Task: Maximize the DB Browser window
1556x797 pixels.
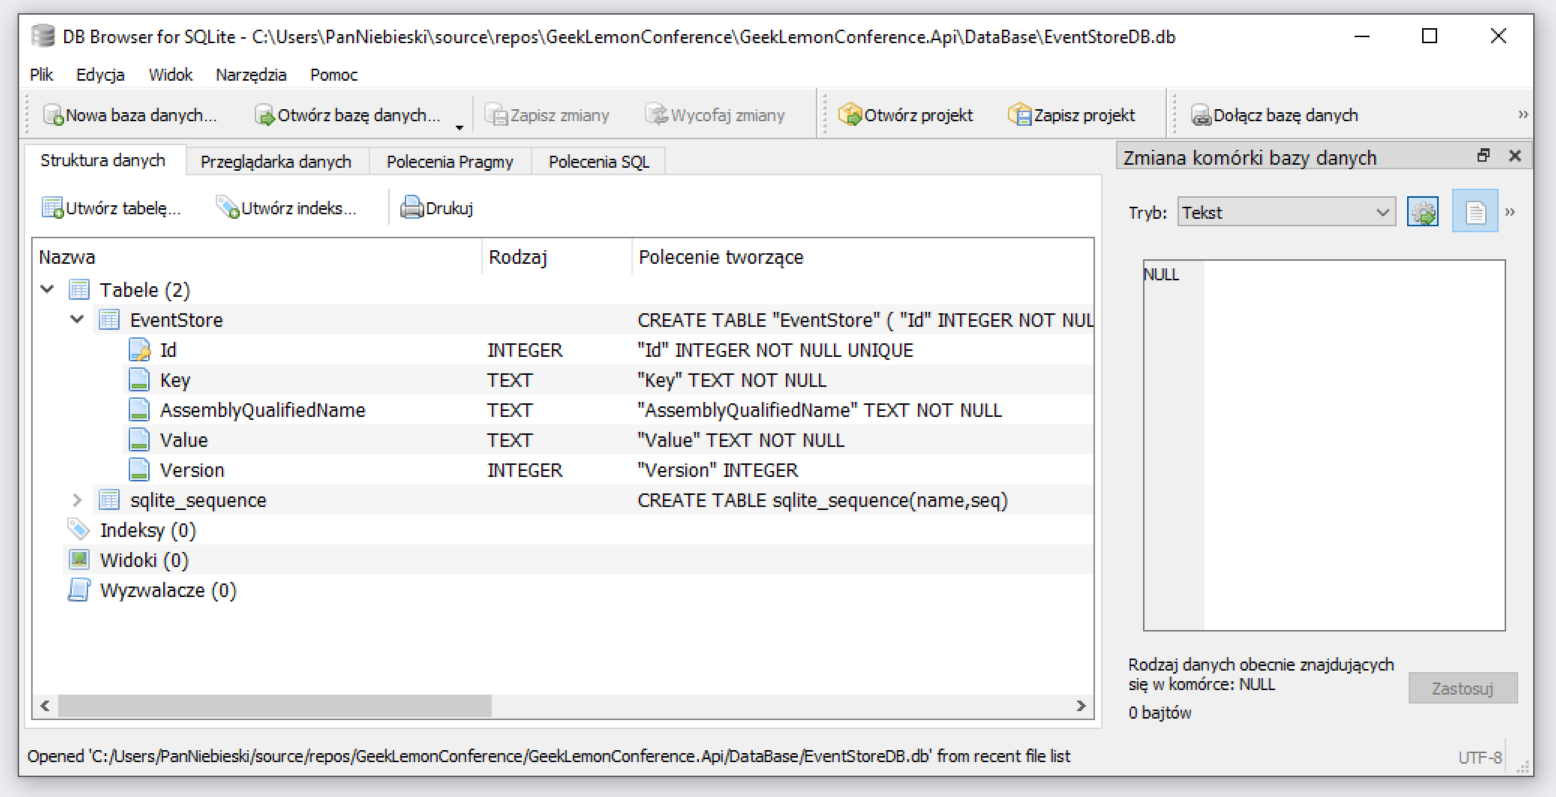Action: click(1430, 36)
